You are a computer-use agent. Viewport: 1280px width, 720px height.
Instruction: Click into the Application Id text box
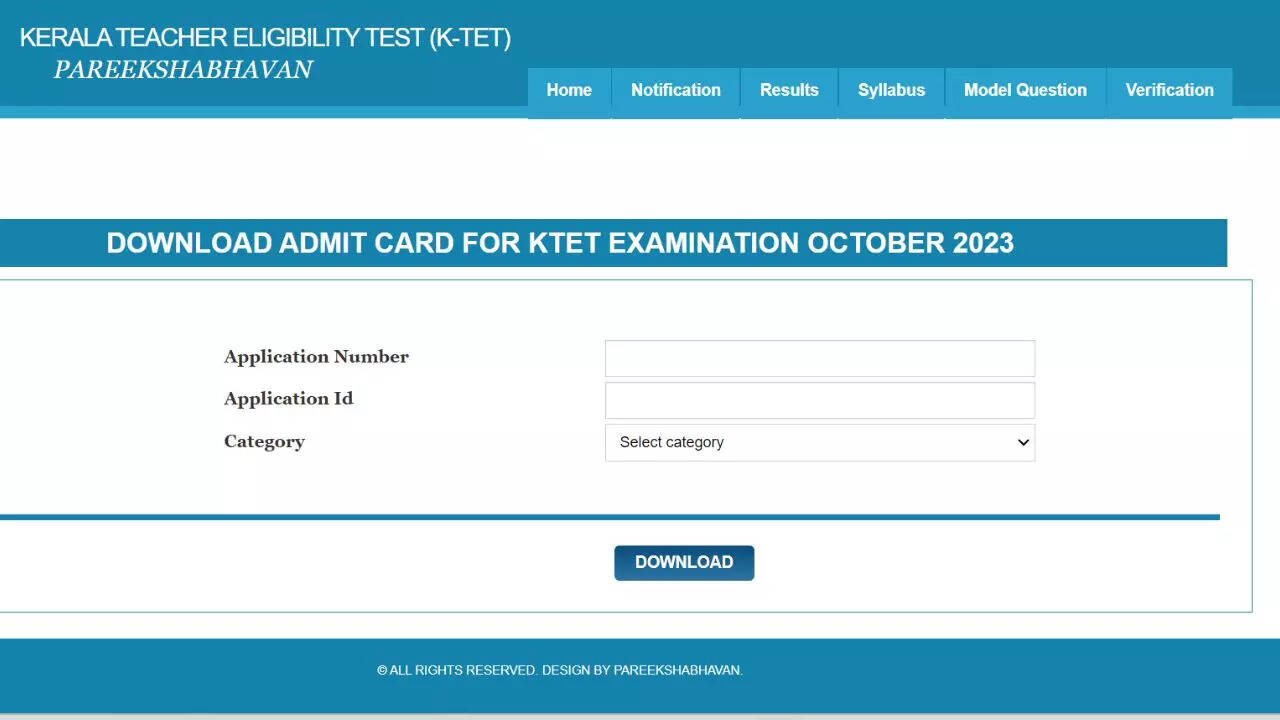coord(819,400)
